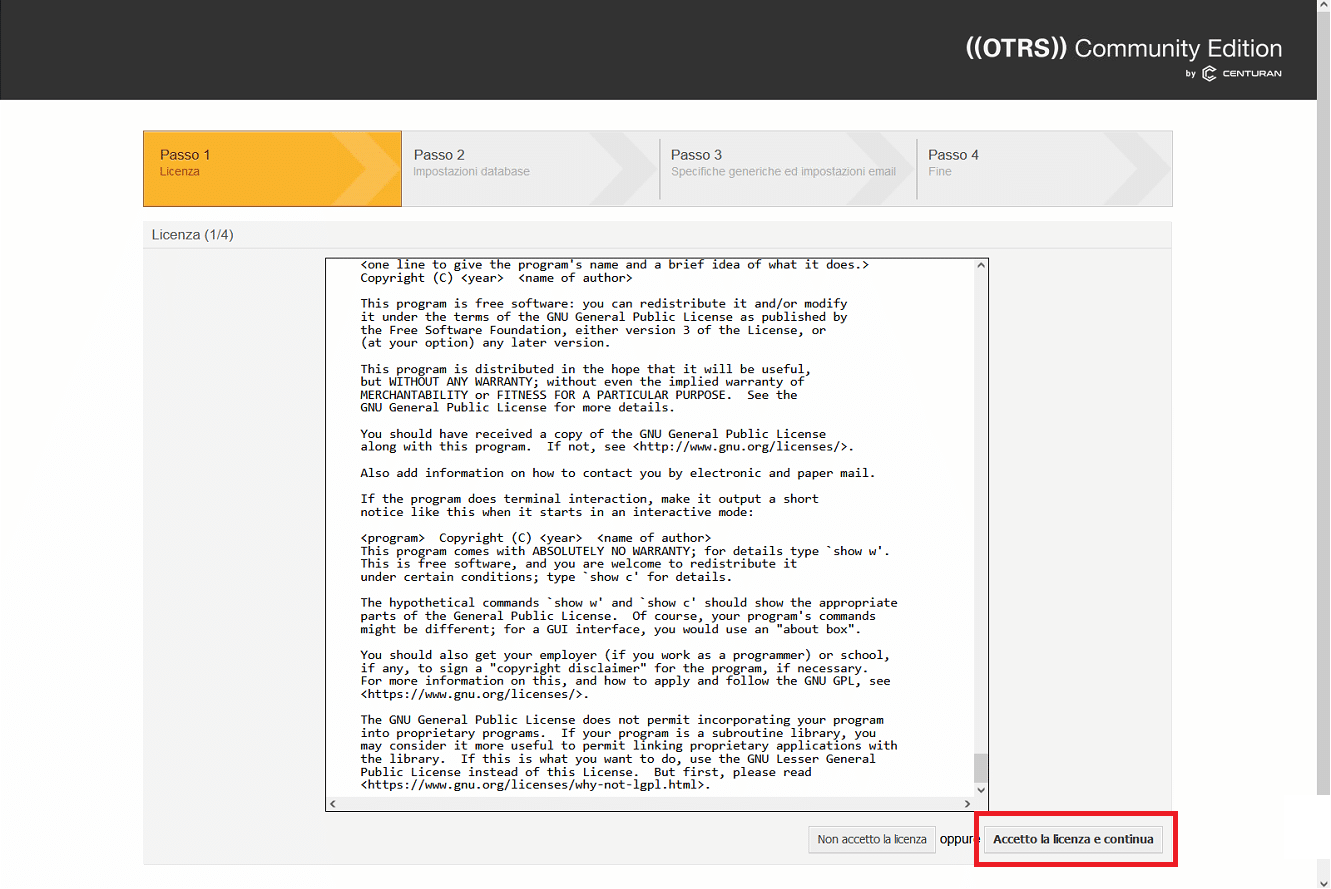Image resolution: width=1331 pixels, height=889 pixels.
Task: Click Accetto la licenza e continua button
Action: pyautogui.click(x=1073, y=839)
